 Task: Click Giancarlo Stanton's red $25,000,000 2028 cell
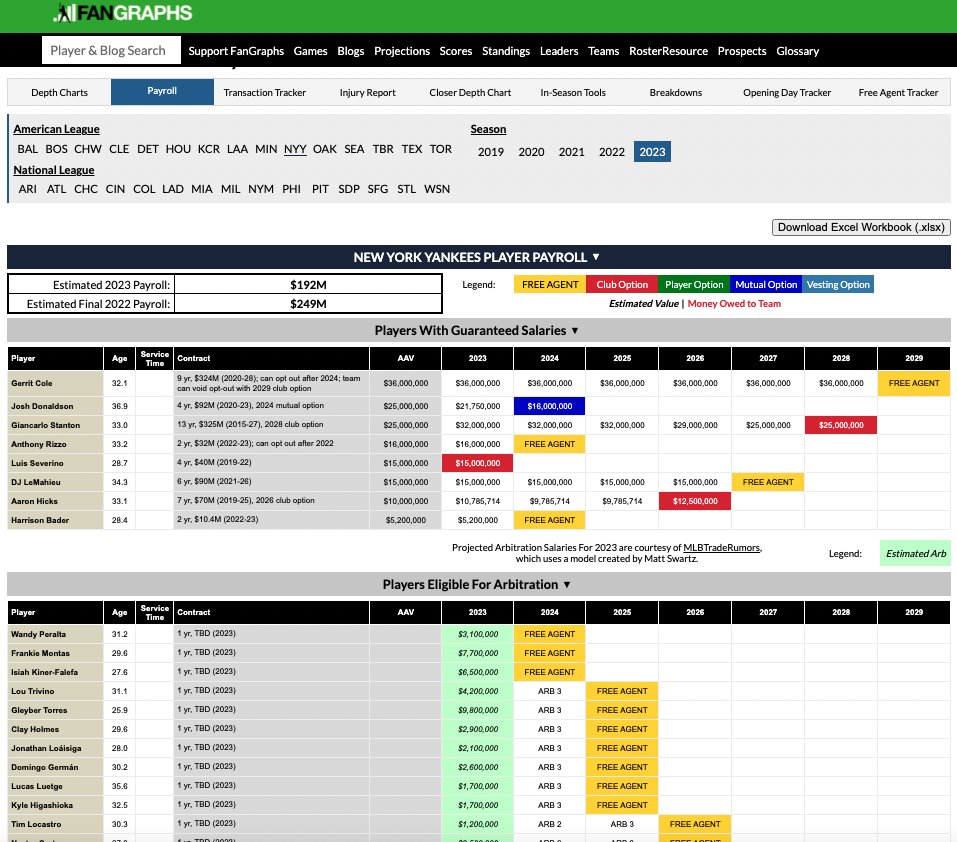coord(841,425)
